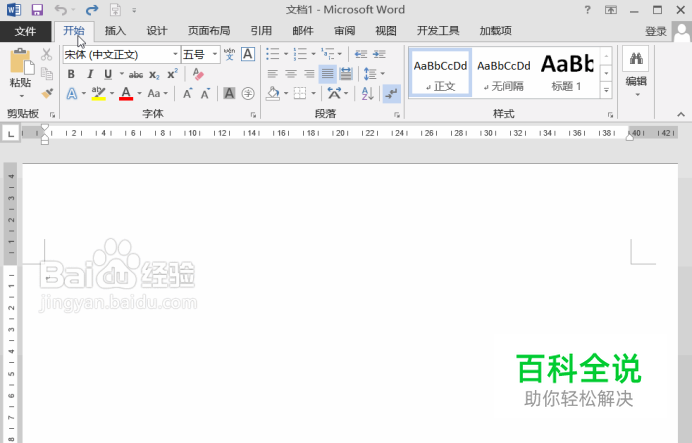Expand the styles gallery More arrow
The width and height of the screenshot is (692, 443).
tap(606, 90)
